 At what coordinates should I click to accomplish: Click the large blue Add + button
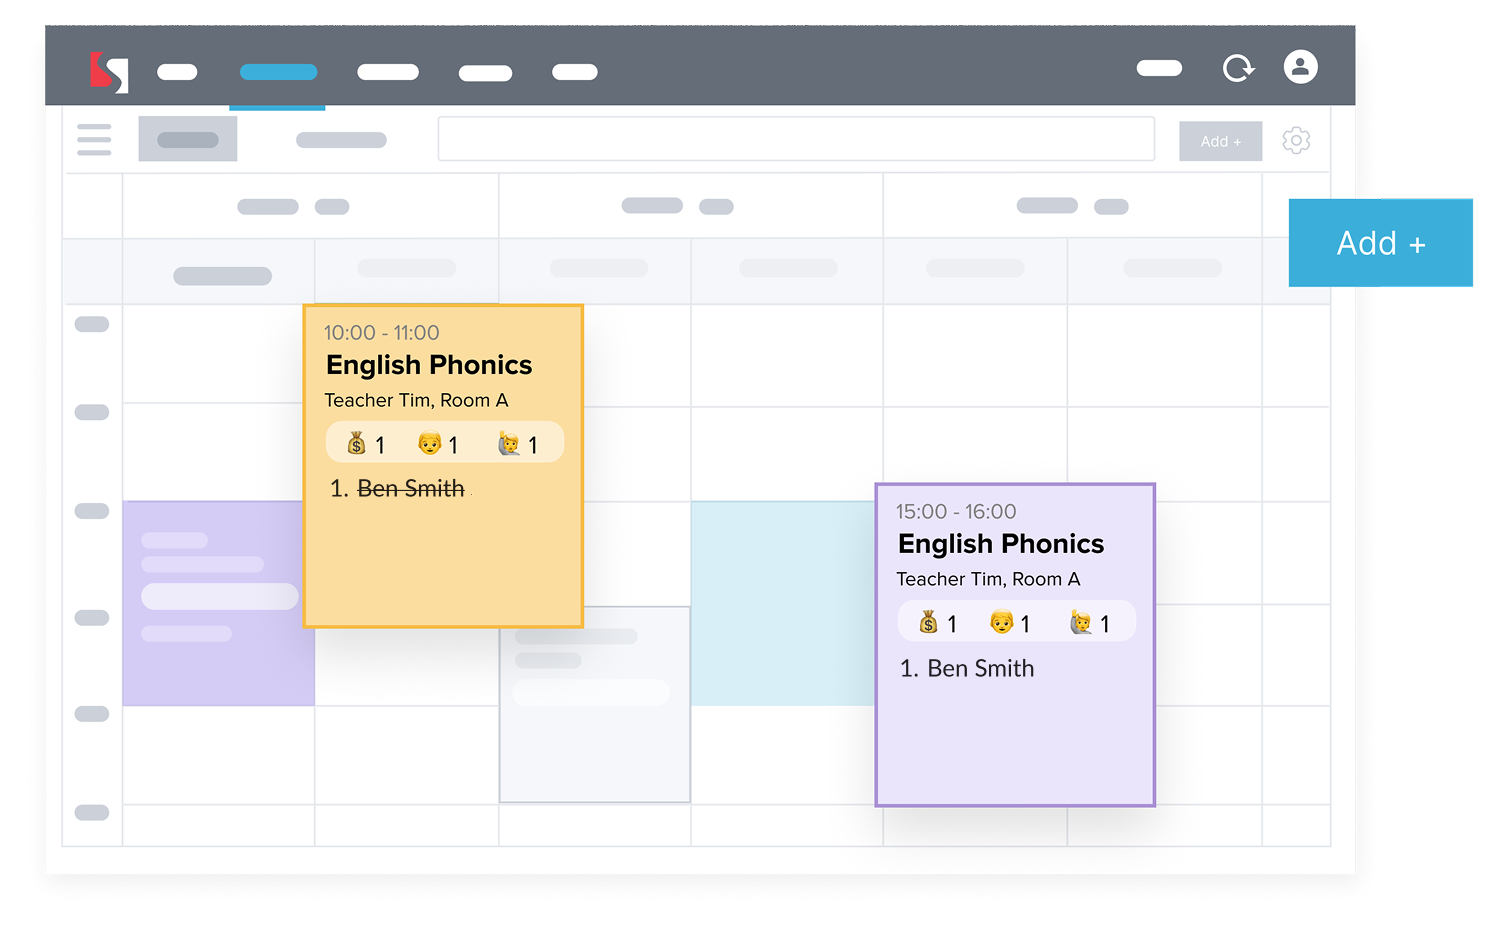(x=1380, y=243)
